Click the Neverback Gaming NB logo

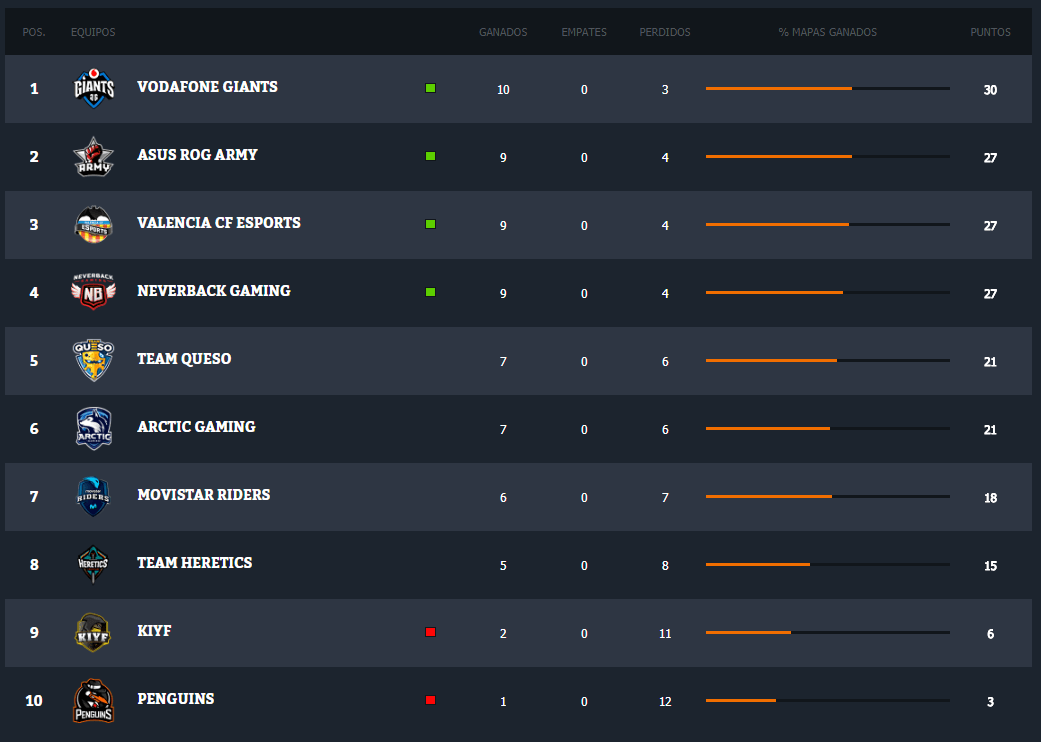[x=94, y=292]
